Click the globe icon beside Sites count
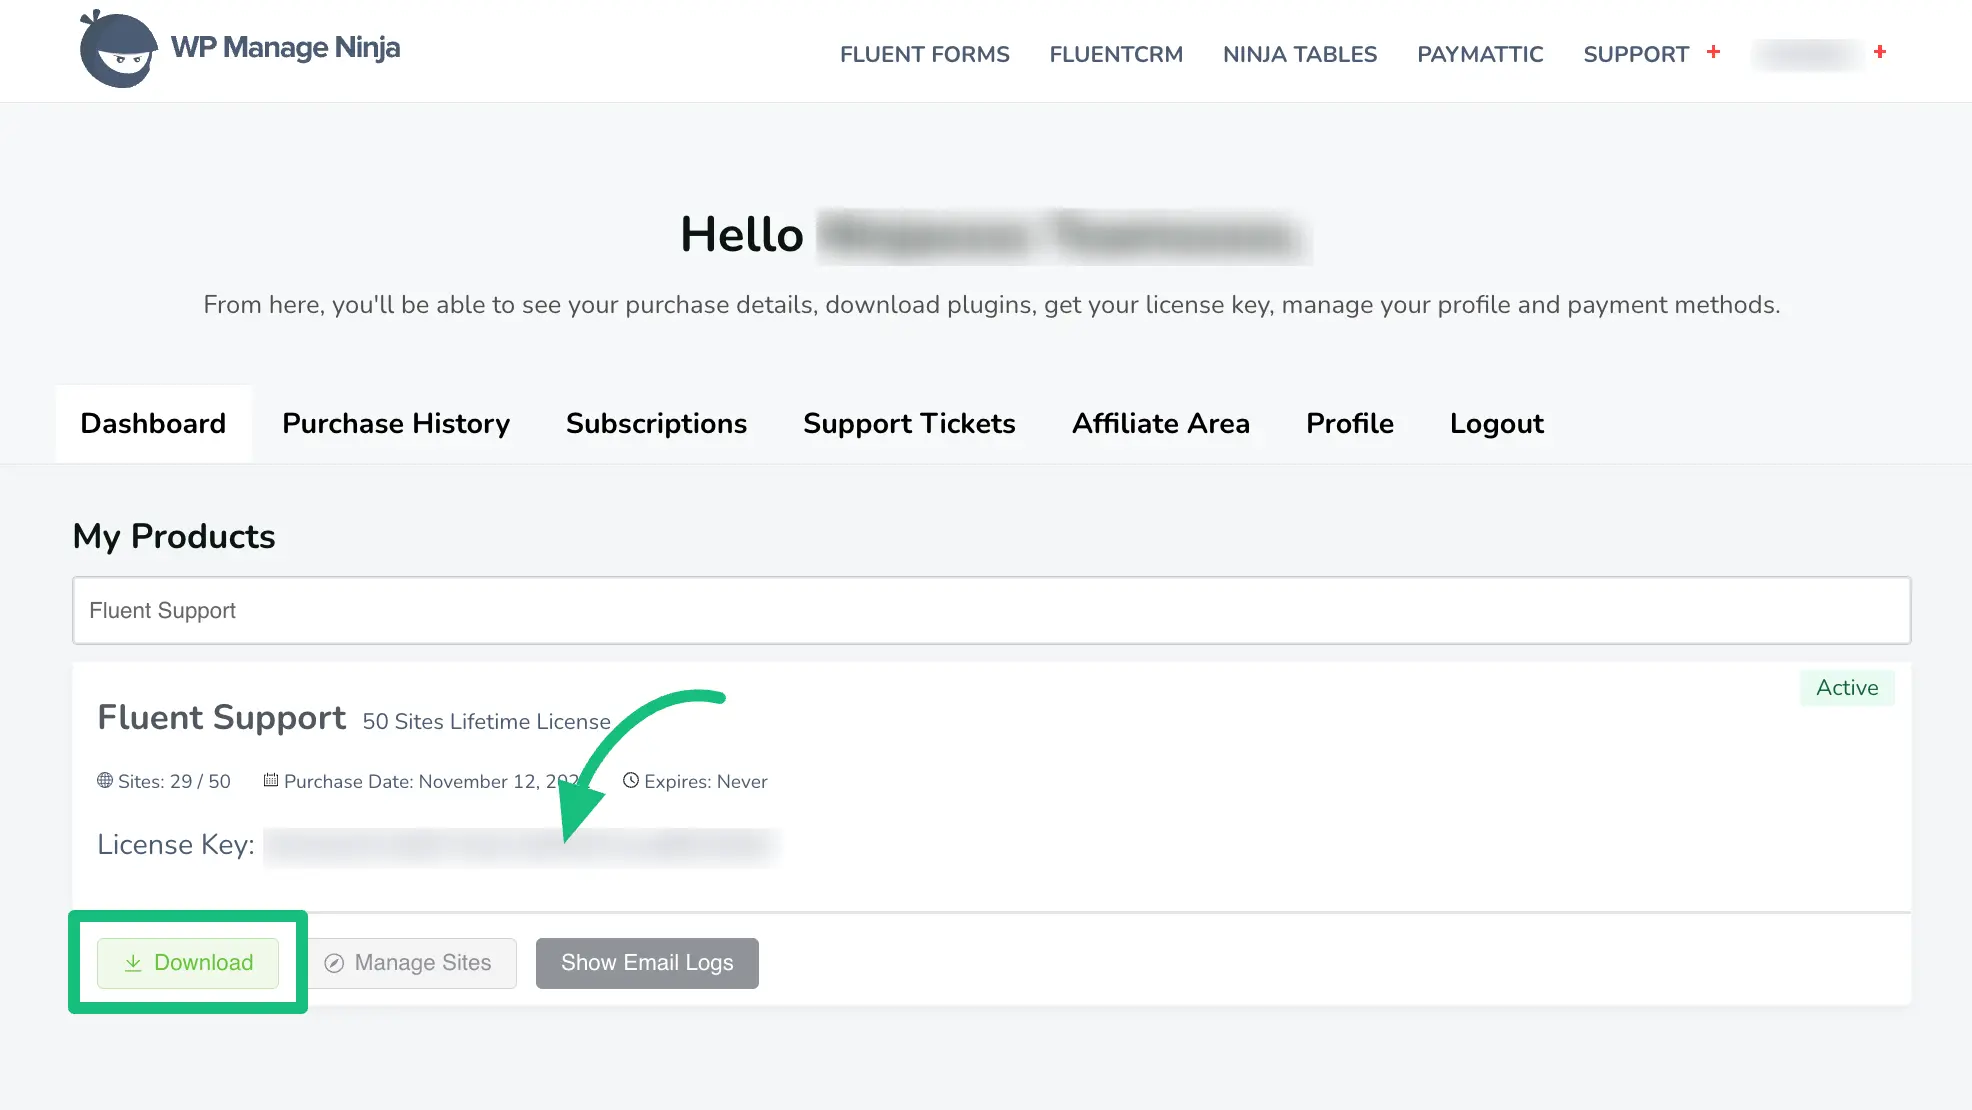The height and width of the screenshot is (1110, 1972). 105,780
